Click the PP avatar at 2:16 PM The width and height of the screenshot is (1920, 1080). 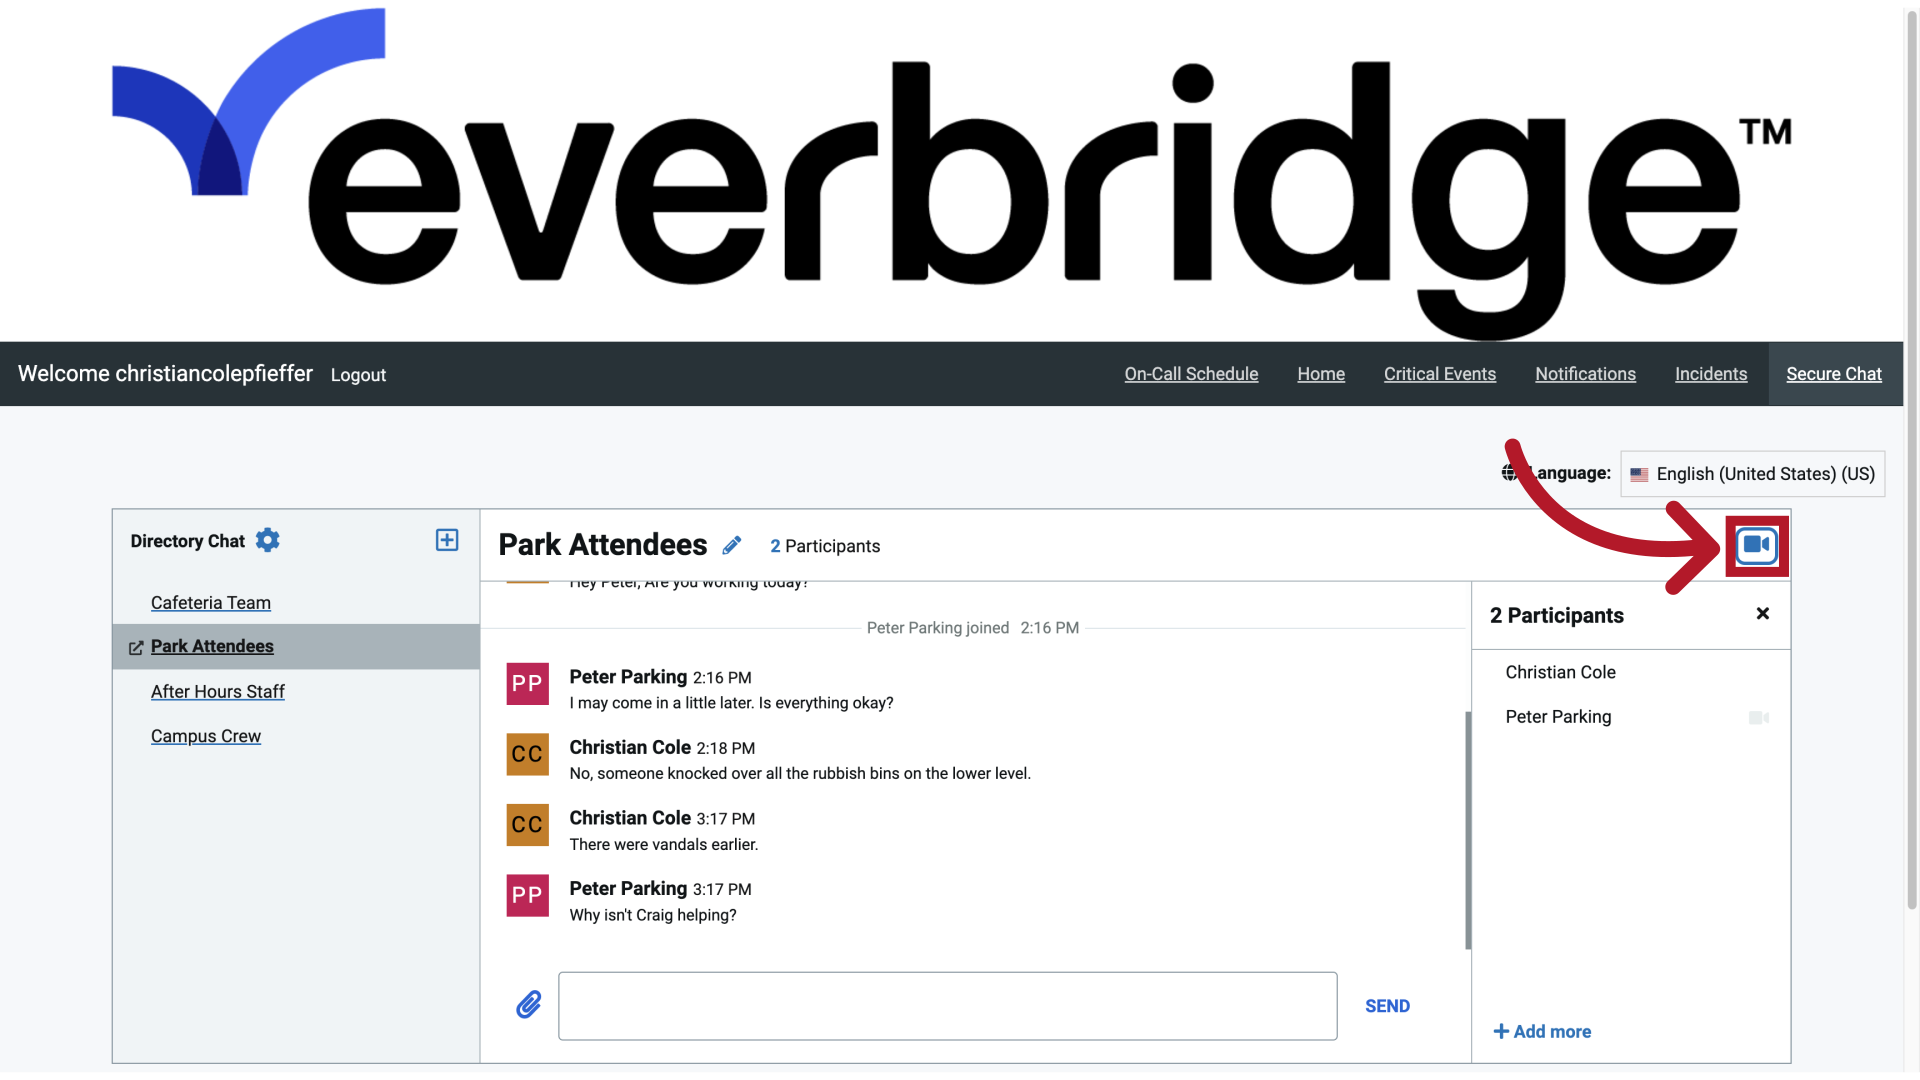[527, 684]
